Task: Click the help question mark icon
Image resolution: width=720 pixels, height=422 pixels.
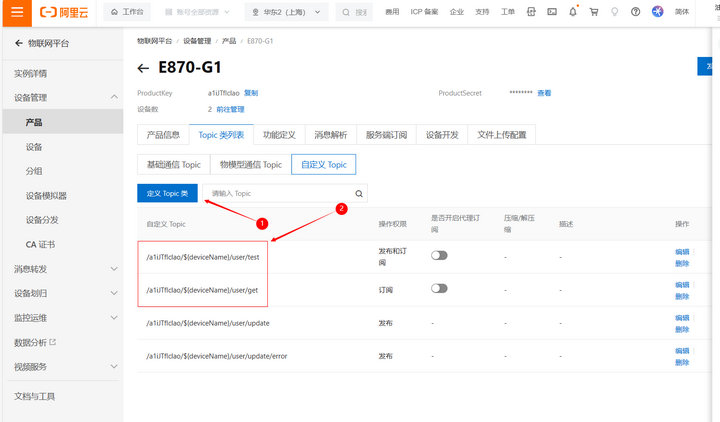Action: 636,12
